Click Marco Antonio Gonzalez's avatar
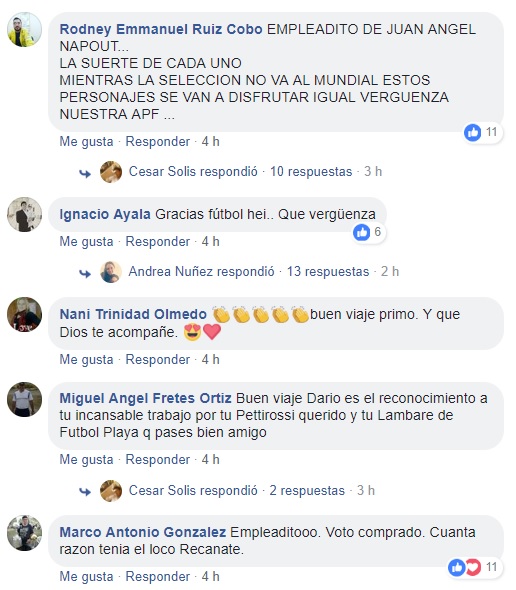Screen dimensions: 516x590 [x=24, y=533]
